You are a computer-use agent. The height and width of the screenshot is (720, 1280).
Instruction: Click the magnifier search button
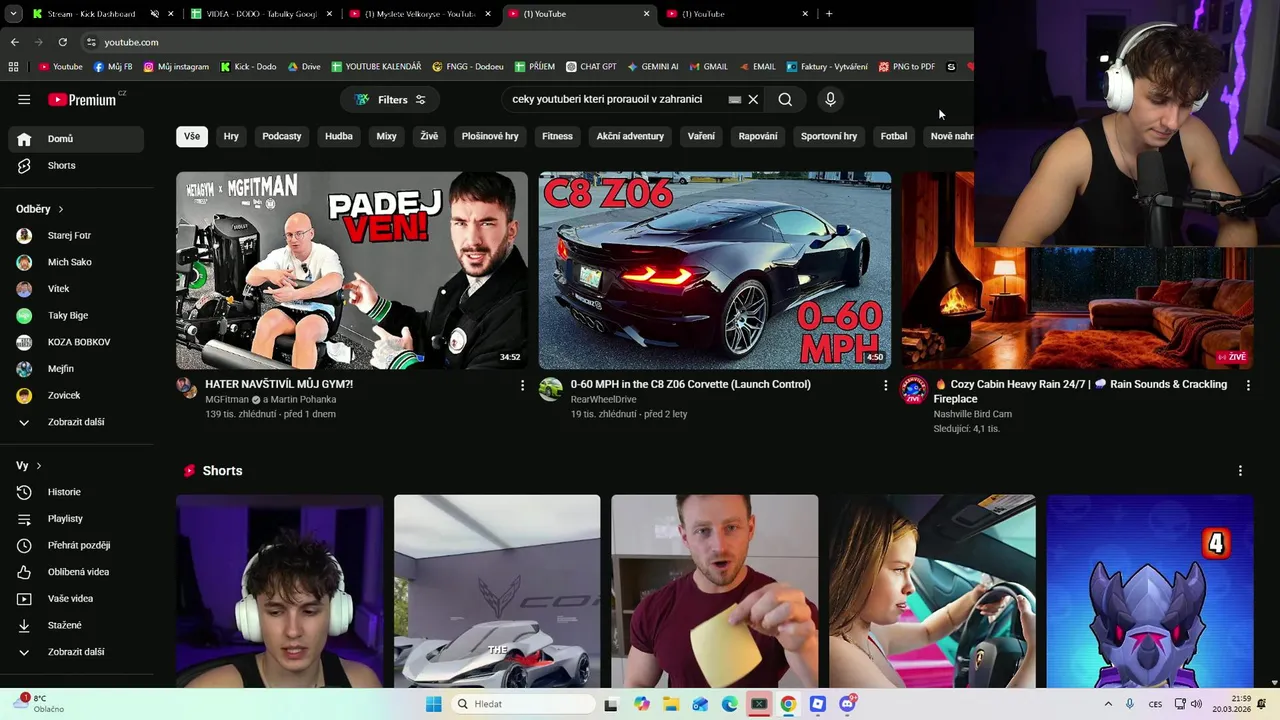[x=785, y=99]
